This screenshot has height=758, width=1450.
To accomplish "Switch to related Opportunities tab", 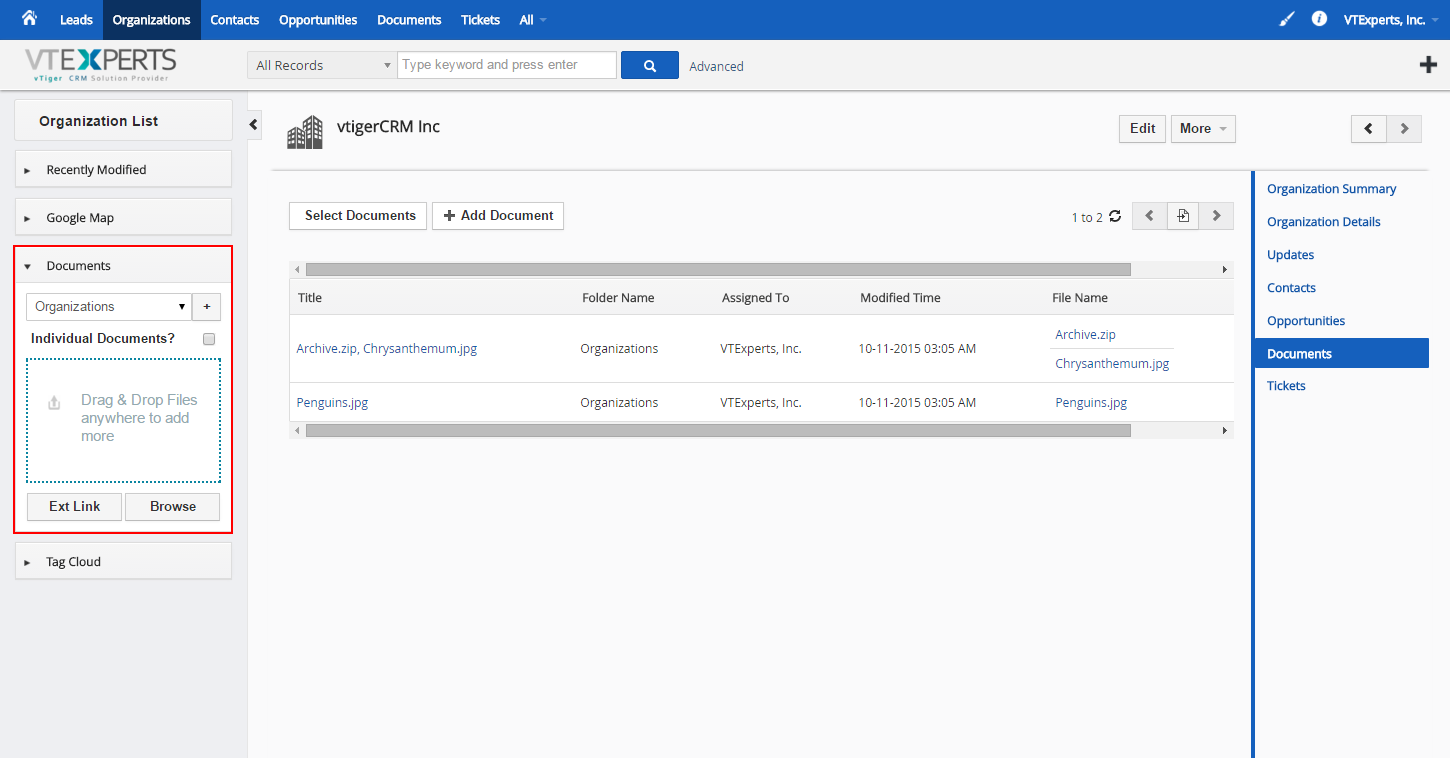I will click(x=1306, y=321).
